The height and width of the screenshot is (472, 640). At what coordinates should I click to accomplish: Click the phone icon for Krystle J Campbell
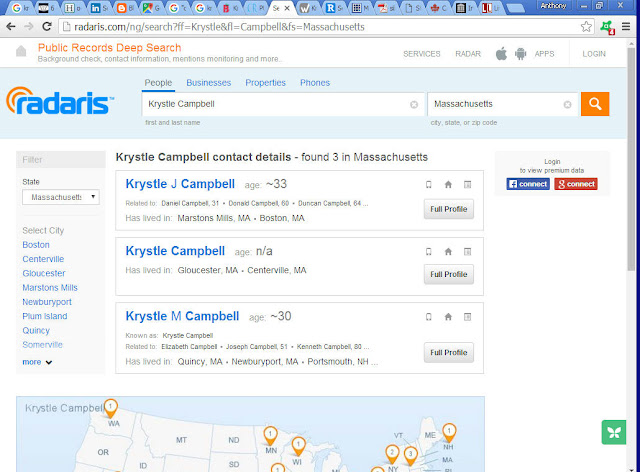pyautogui.click(x=429, y=185)
